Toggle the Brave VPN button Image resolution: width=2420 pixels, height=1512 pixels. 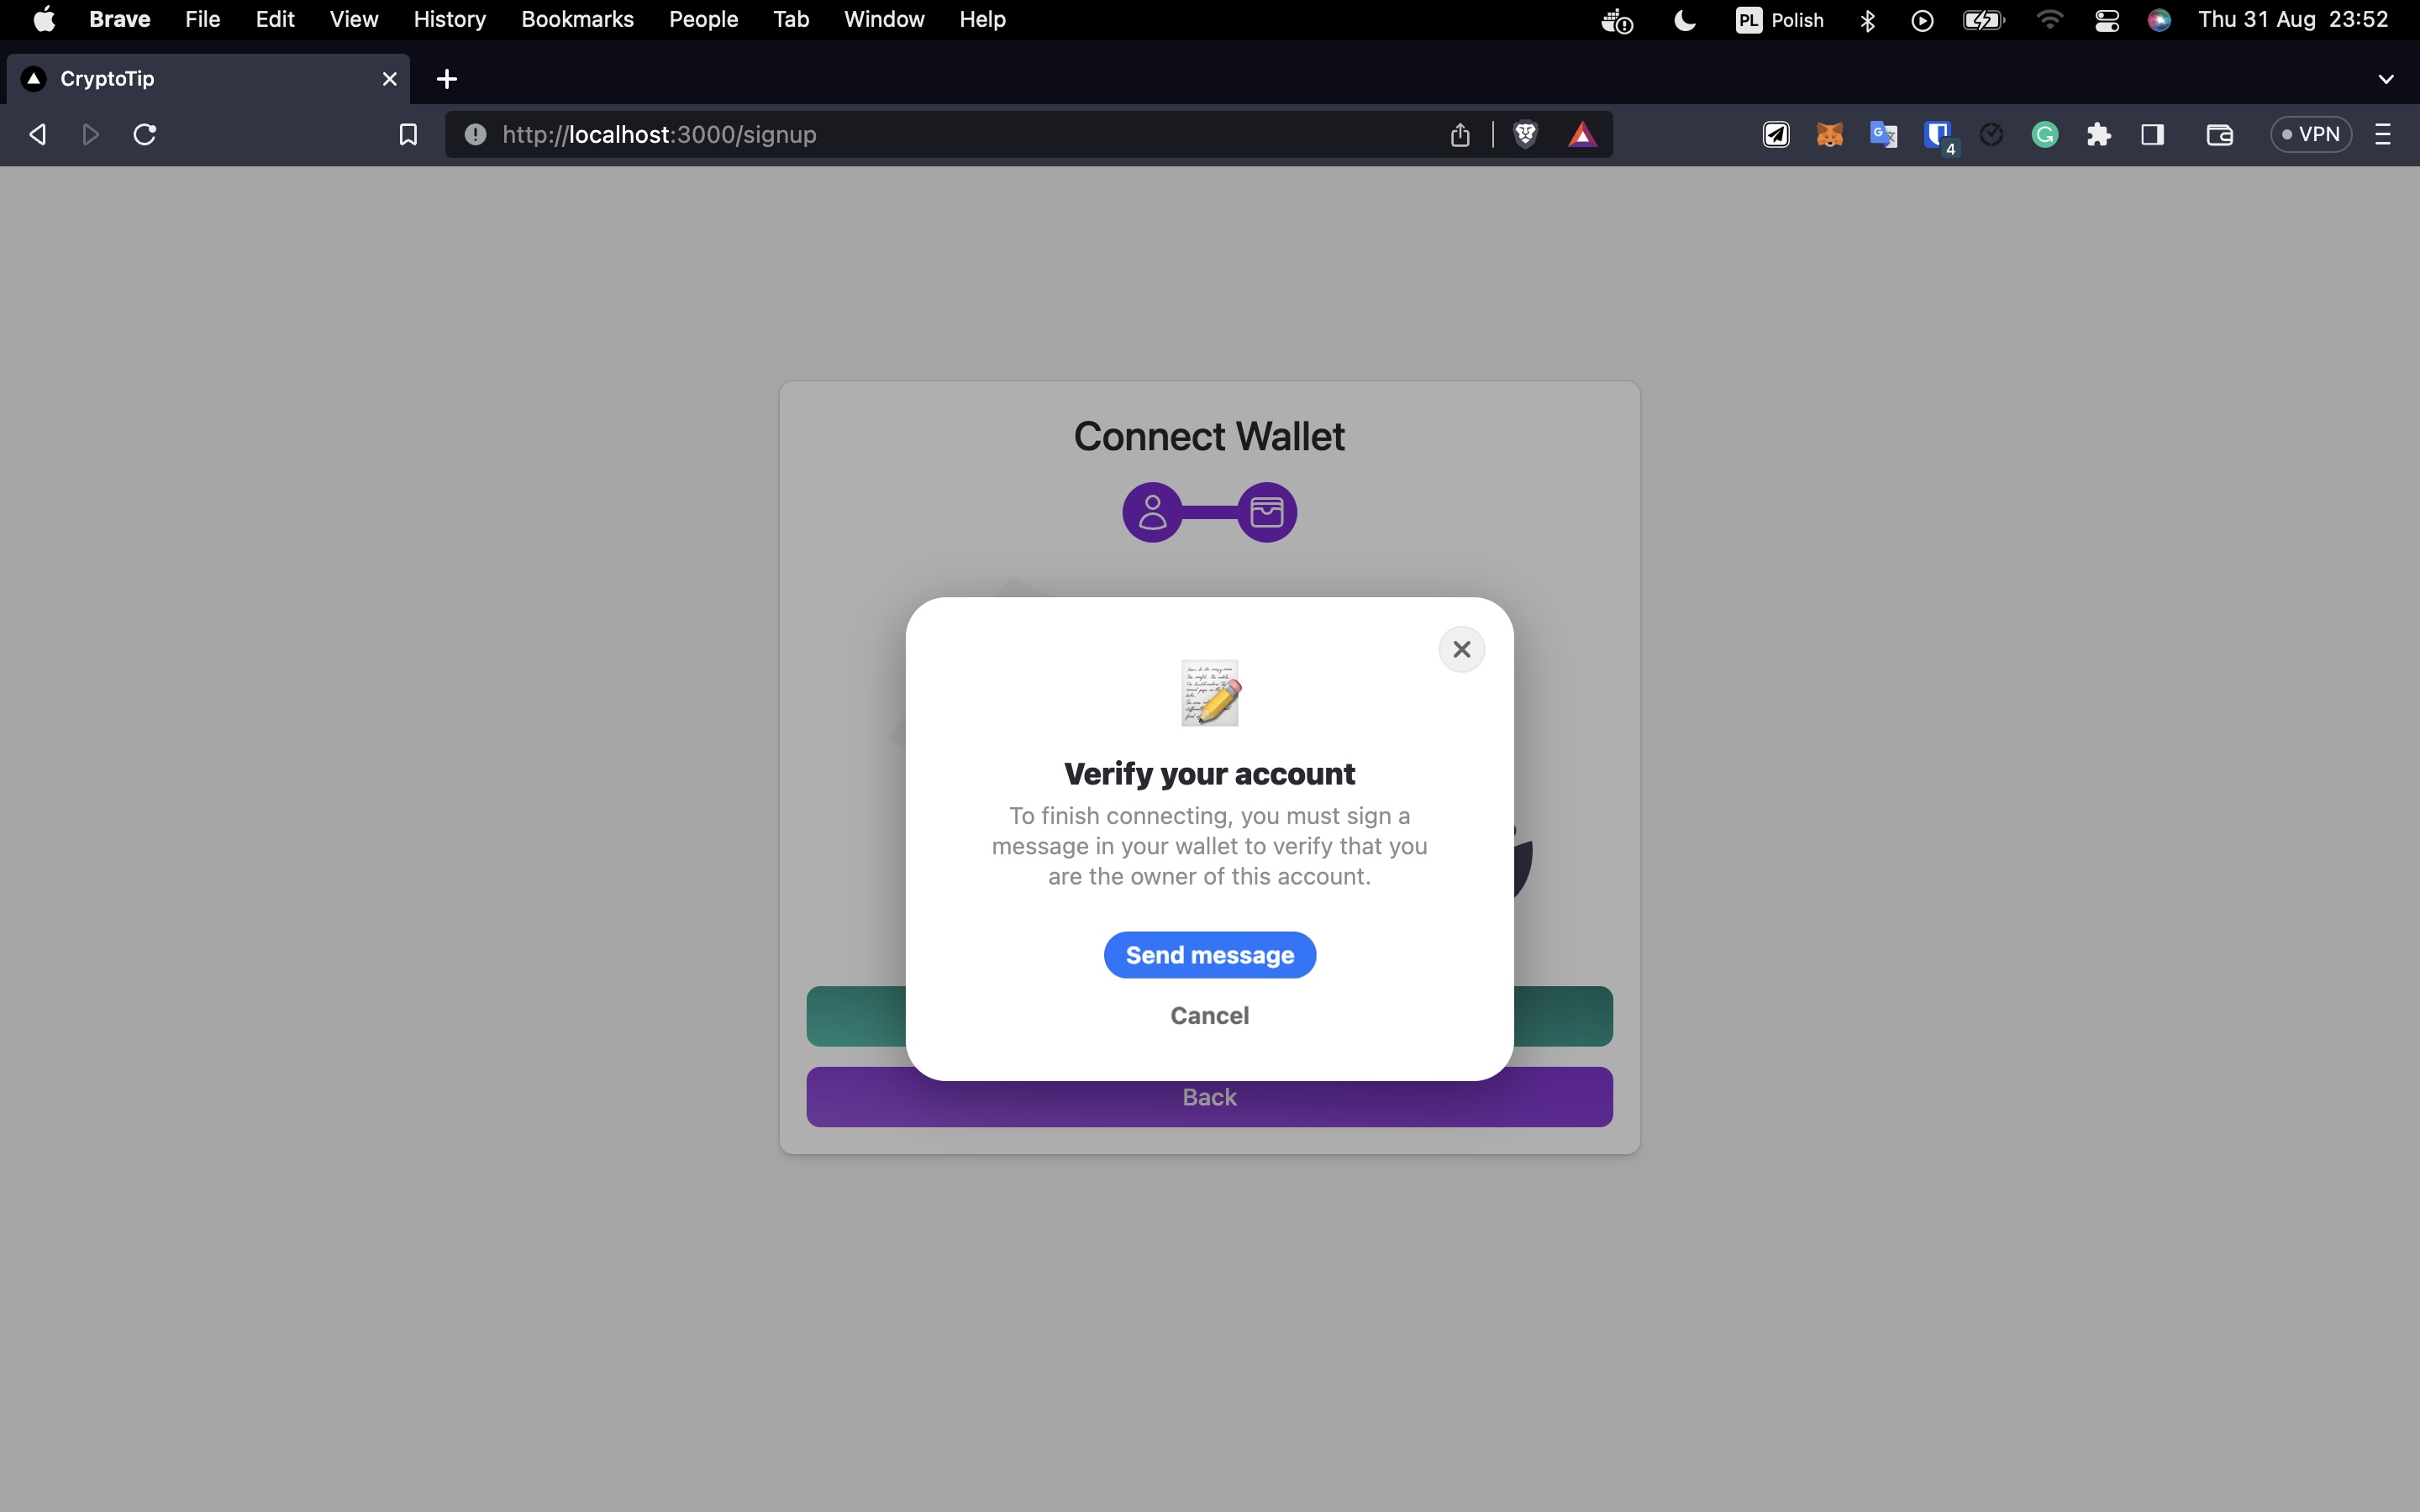click(2310, 135)
